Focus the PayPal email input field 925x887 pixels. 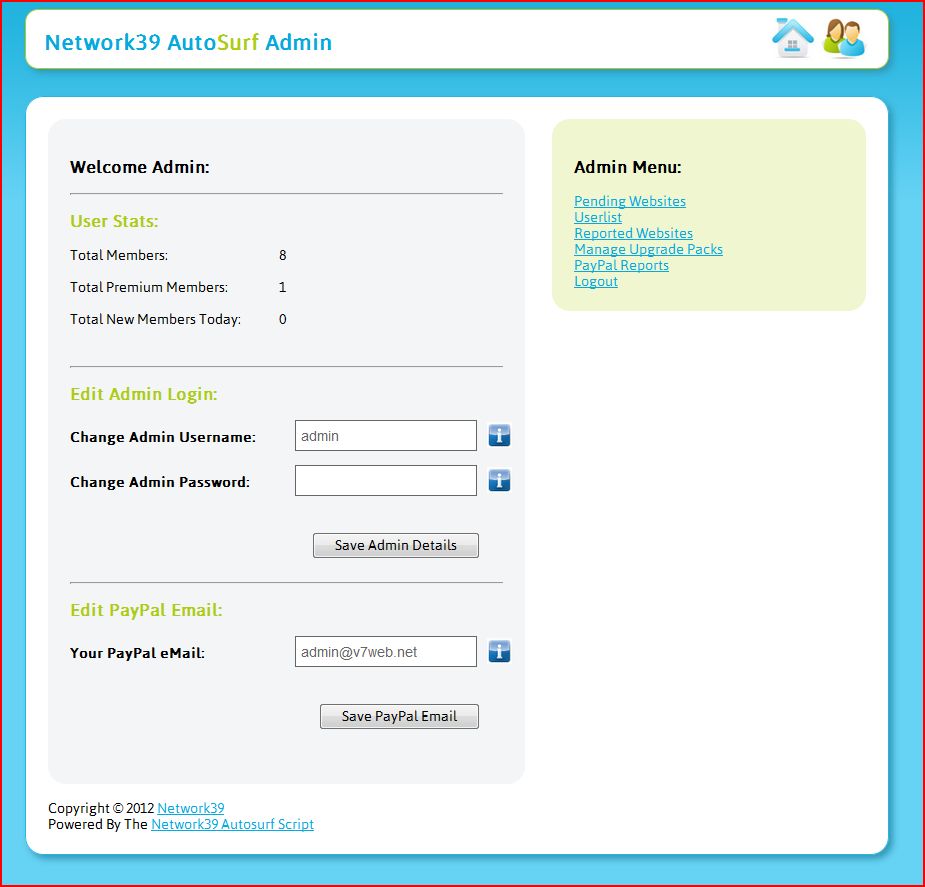pos(386,651)
